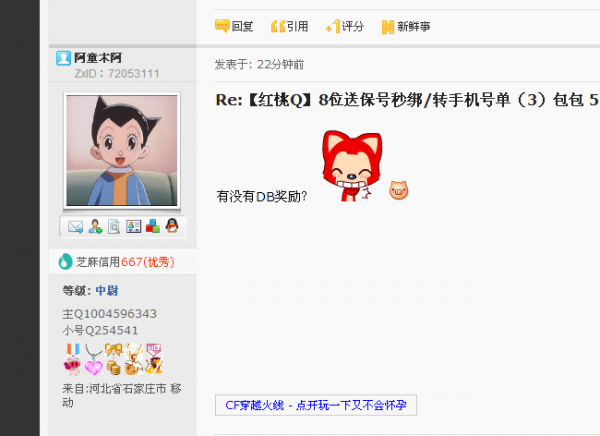This screenshot has height=436, width=600.
Task: Open the profile card icon
Action: [x=134, y=227]
